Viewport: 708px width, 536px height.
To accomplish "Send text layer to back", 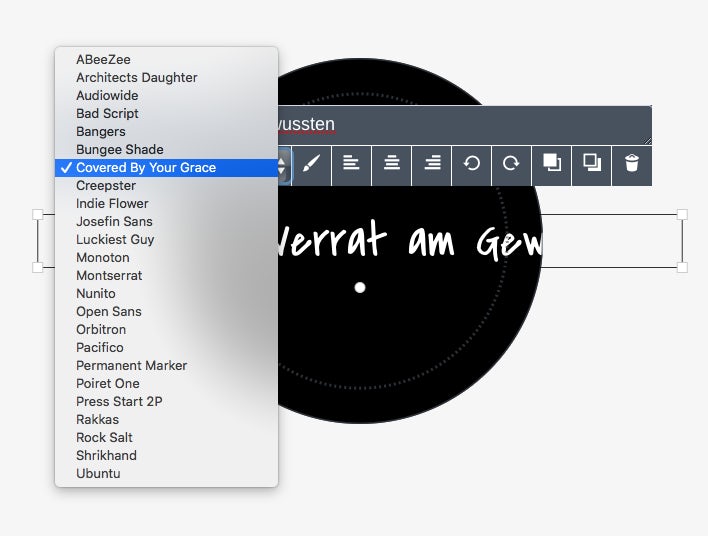I will click(592, 165).
